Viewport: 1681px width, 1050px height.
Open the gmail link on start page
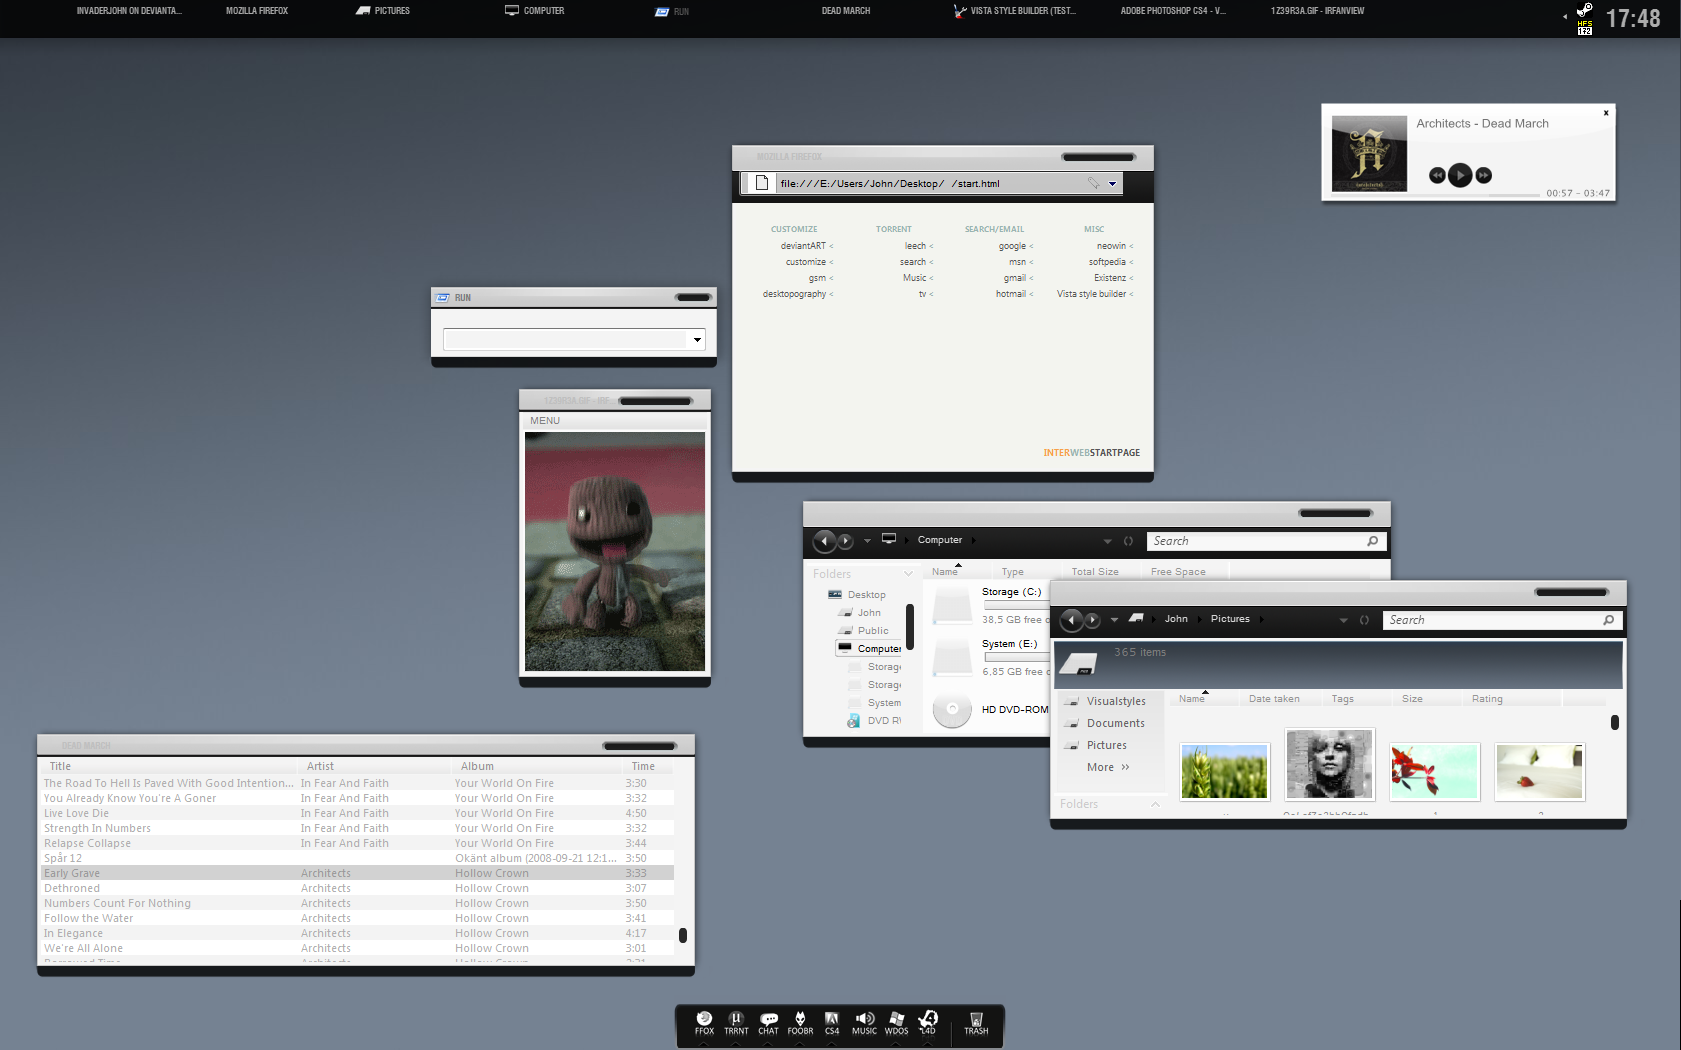click(1015, 278)
